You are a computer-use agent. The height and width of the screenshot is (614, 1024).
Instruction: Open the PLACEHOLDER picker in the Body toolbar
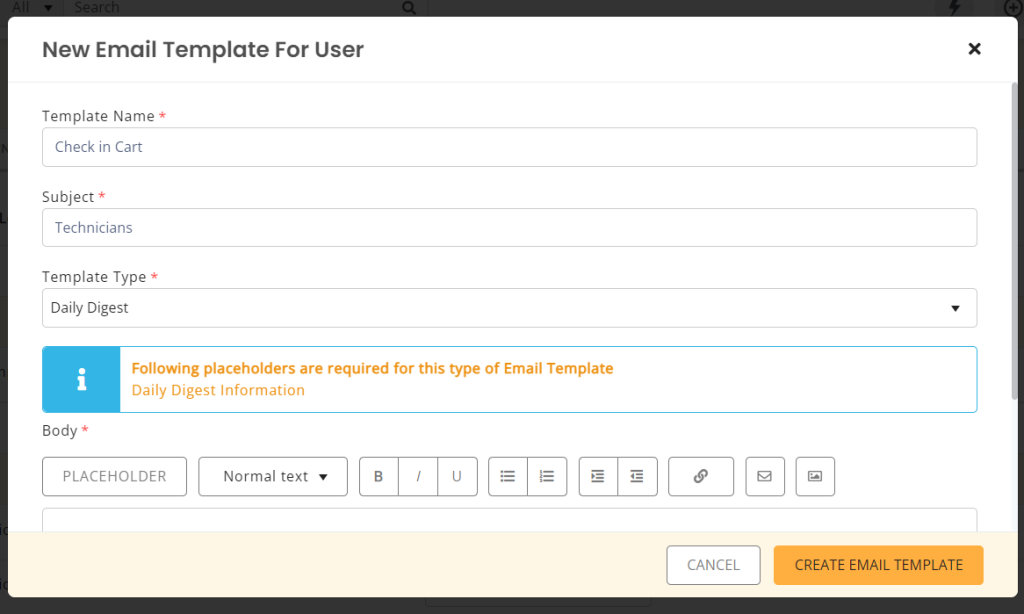point(114,476)
